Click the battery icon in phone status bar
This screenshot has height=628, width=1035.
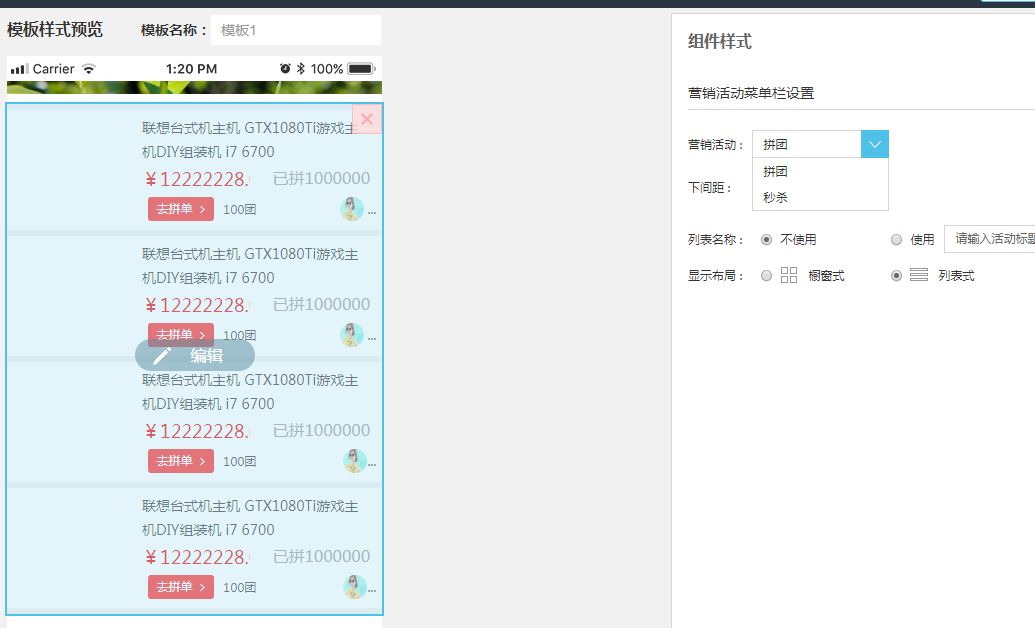tap(361, 69)
